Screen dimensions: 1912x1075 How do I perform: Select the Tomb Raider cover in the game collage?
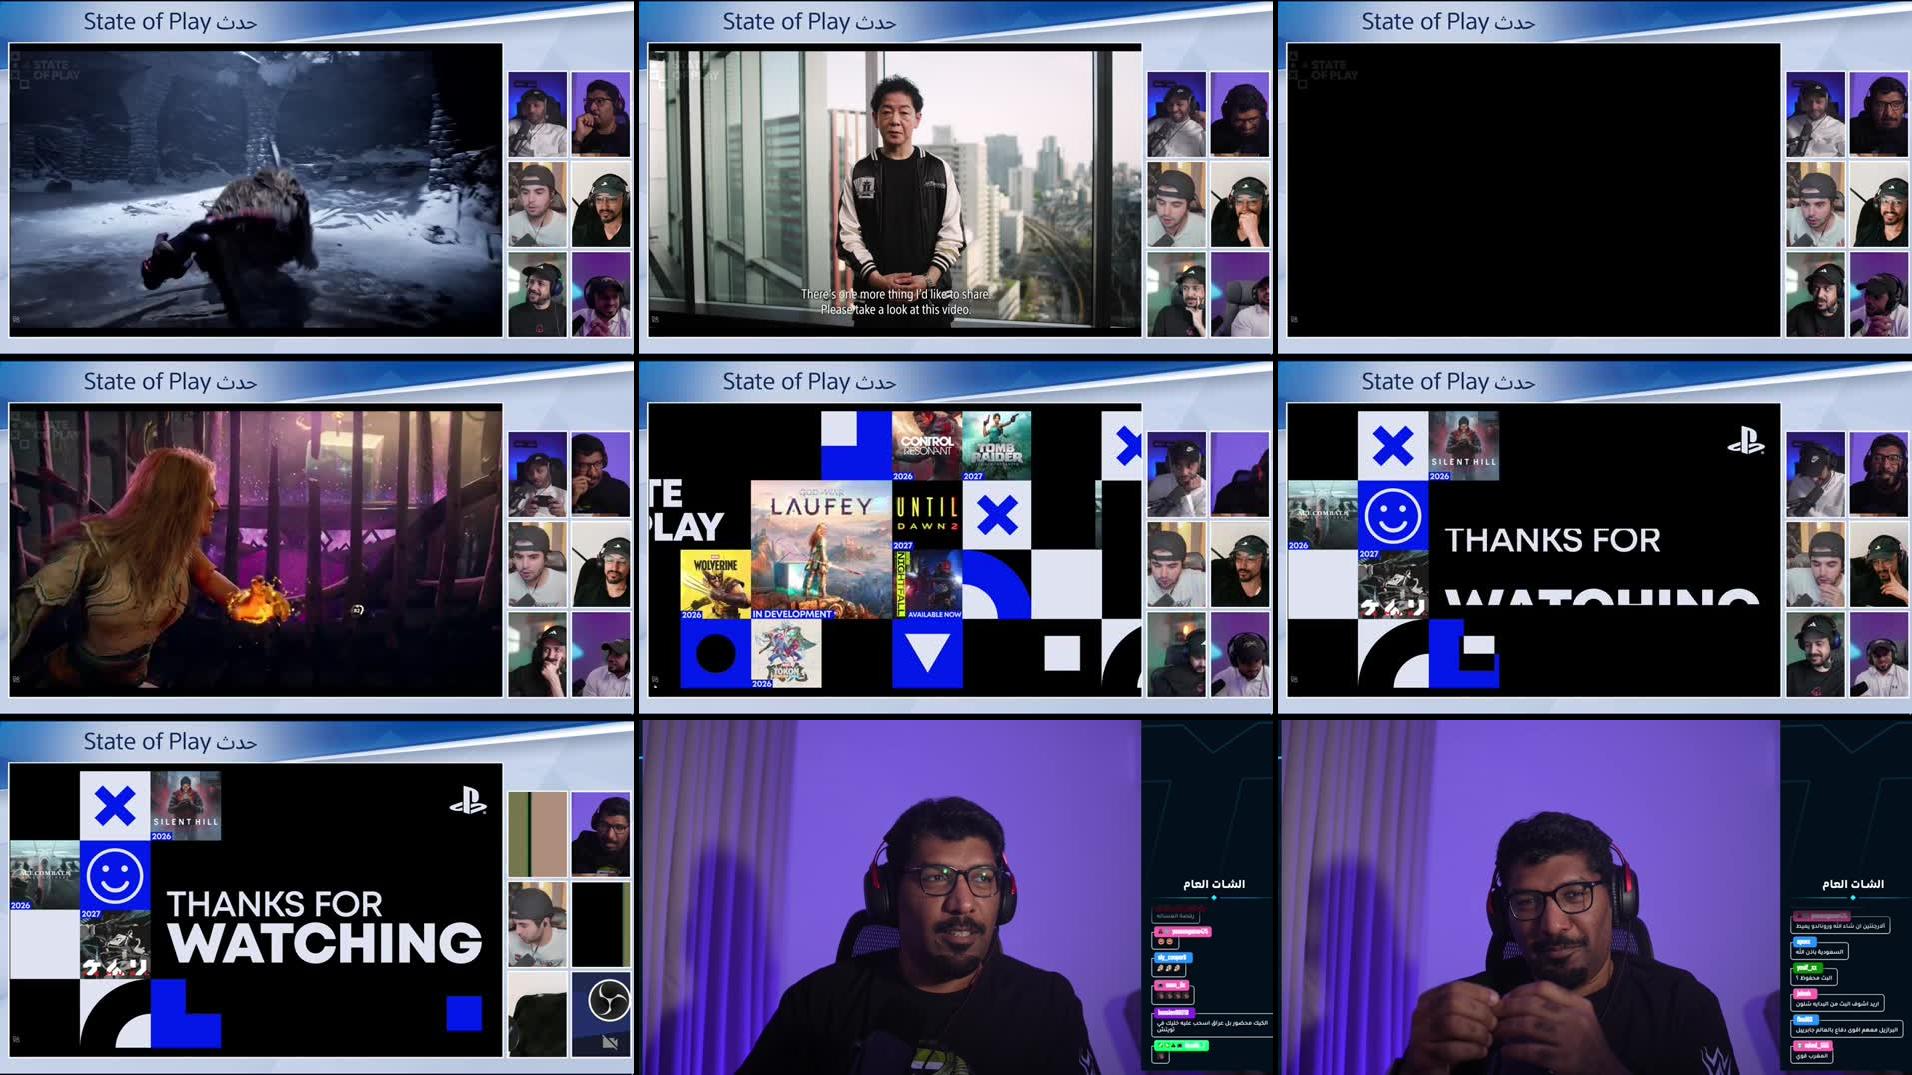pos(996,446)
